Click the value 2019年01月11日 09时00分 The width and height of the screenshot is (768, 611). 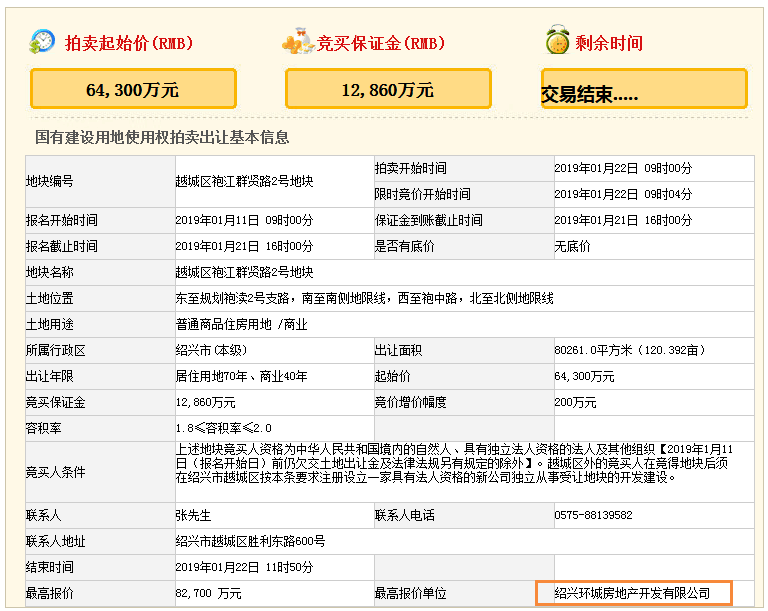pos(244,220)
